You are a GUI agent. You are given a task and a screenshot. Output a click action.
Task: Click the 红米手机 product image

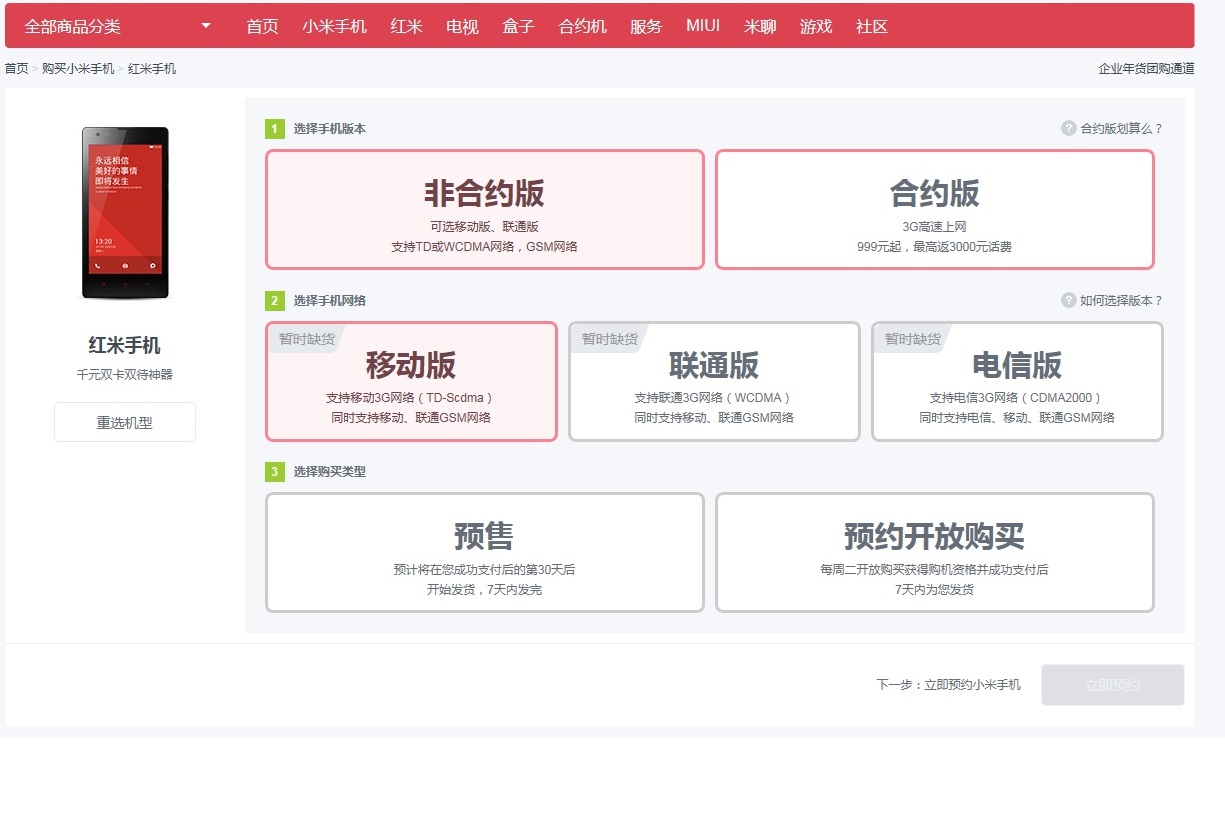tap(125, 213)
